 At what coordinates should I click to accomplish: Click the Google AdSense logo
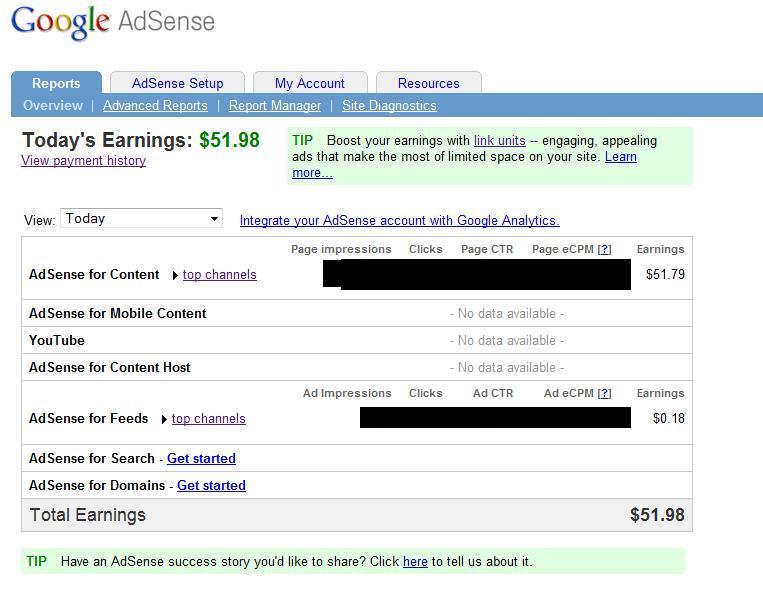[113, 22]
